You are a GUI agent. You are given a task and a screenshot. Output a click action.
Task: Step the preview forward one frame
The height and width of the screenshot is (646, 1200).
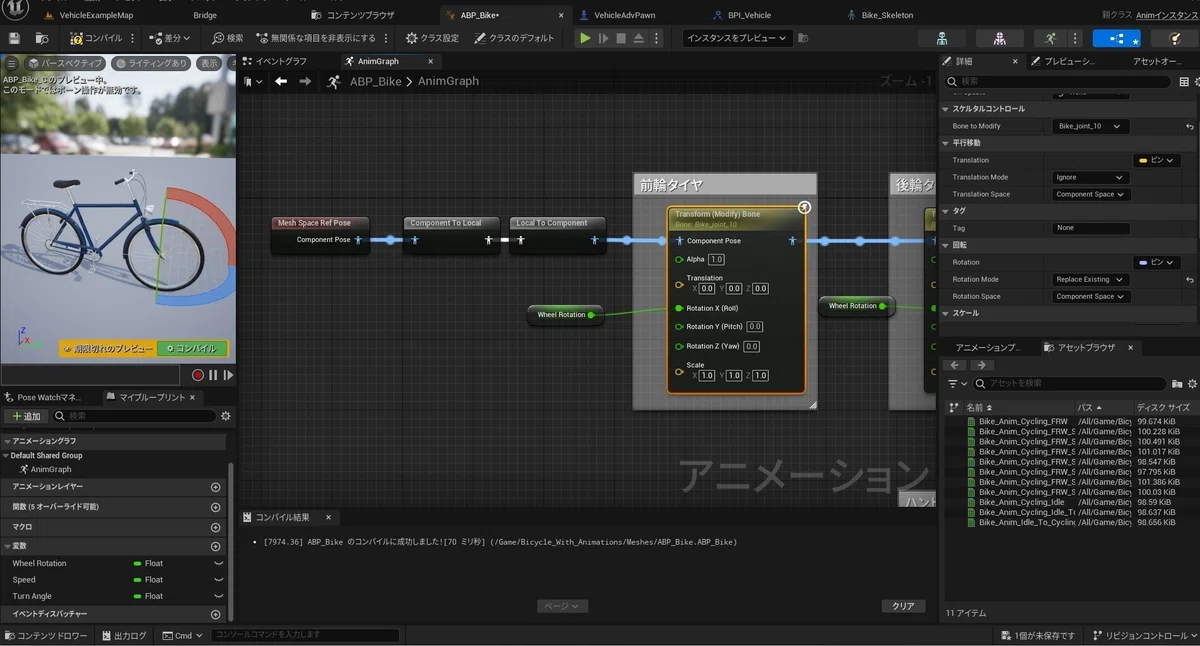[228, 375]
